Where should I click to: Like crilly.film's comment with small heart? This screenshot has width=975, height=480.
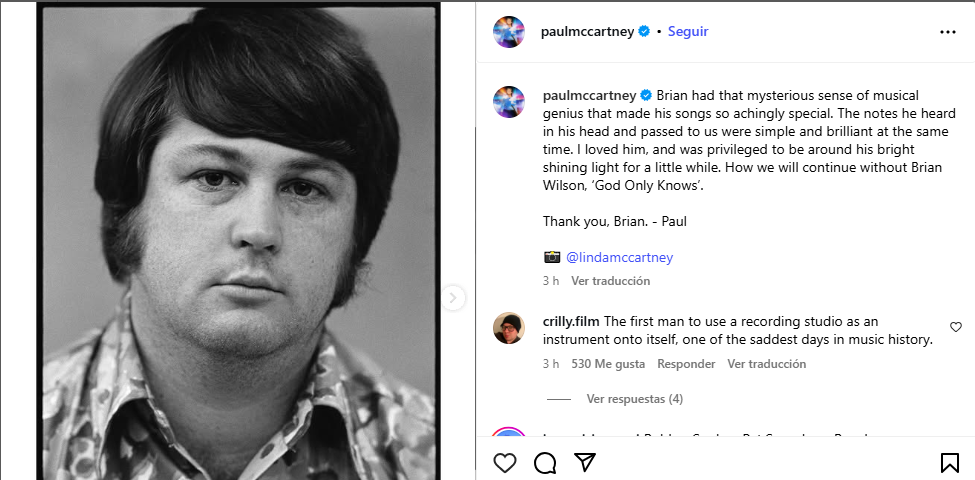click(x=956, y=327)
